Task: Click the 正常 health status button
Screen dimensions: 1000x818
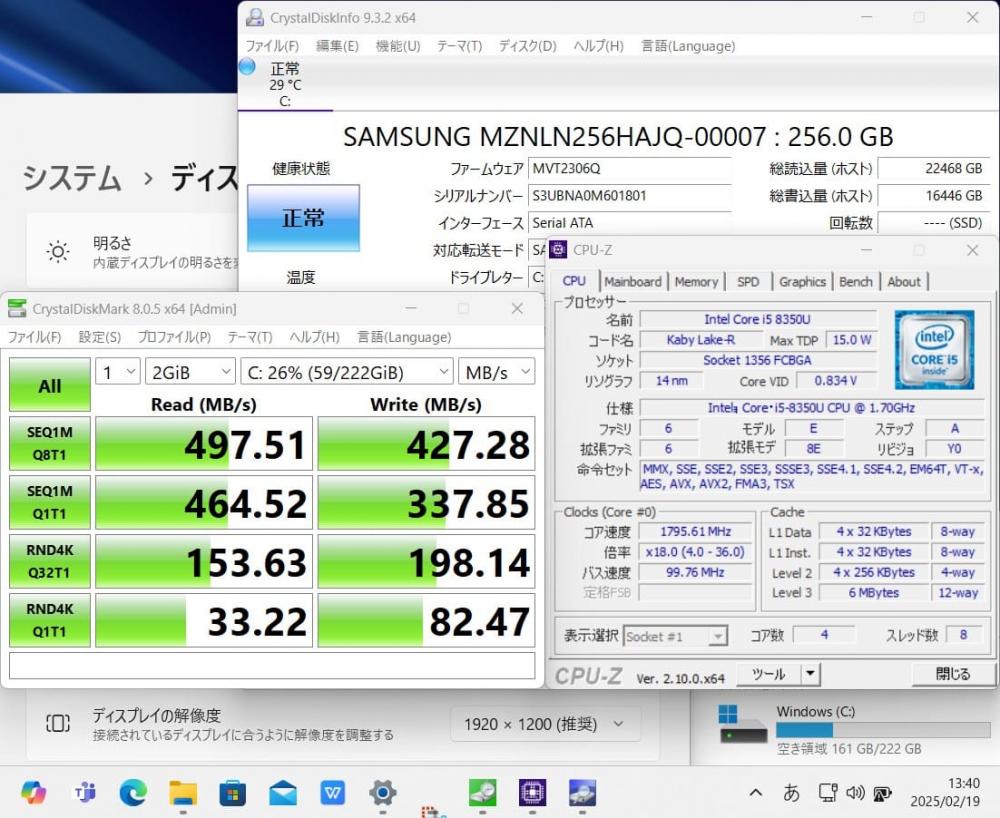Action: click(x=303, y=218)
